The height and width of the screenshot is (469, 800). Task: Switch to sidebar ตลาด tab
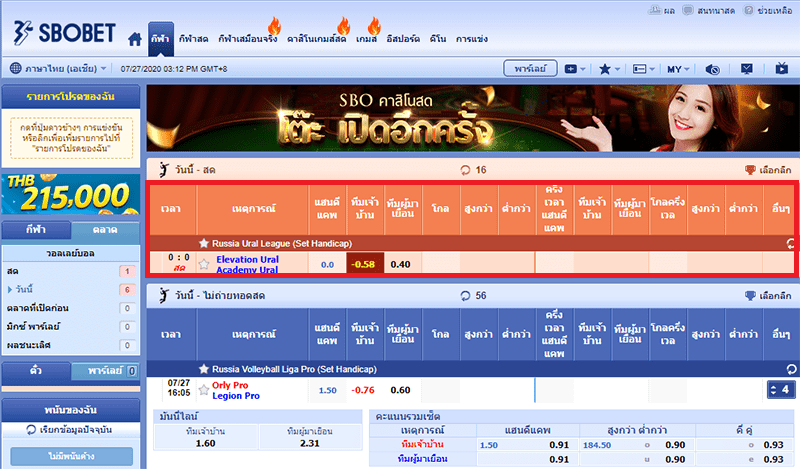(x=105, y=230)
